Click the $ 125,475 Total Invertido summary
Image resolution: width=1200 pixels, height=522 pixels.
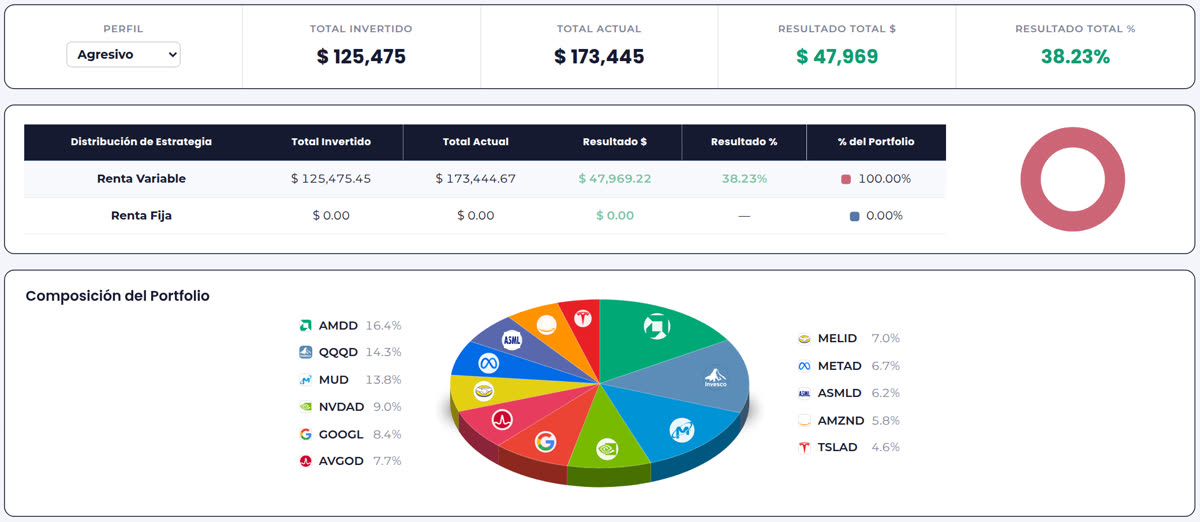[x=361, y=57]
